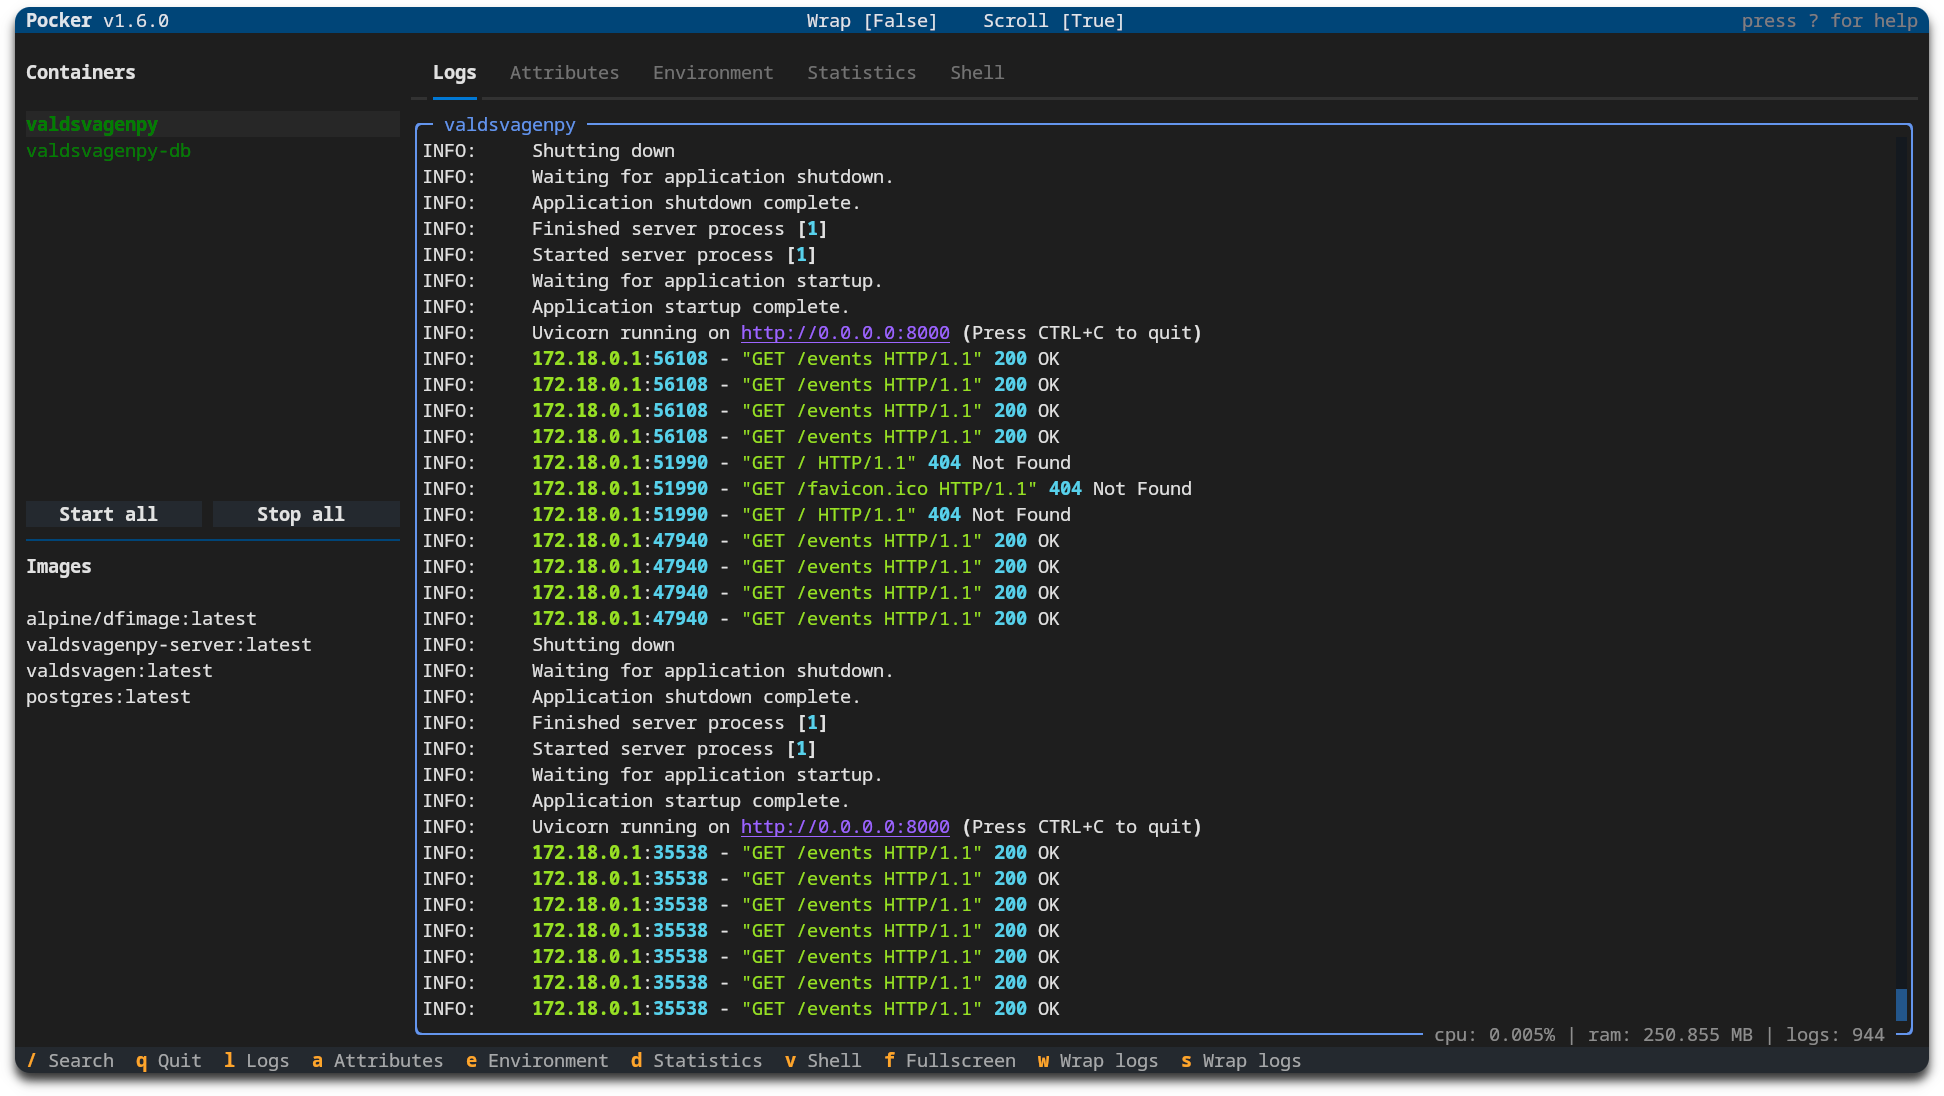Click the Fullscreen shortcut in the footer

(949, 1061)
